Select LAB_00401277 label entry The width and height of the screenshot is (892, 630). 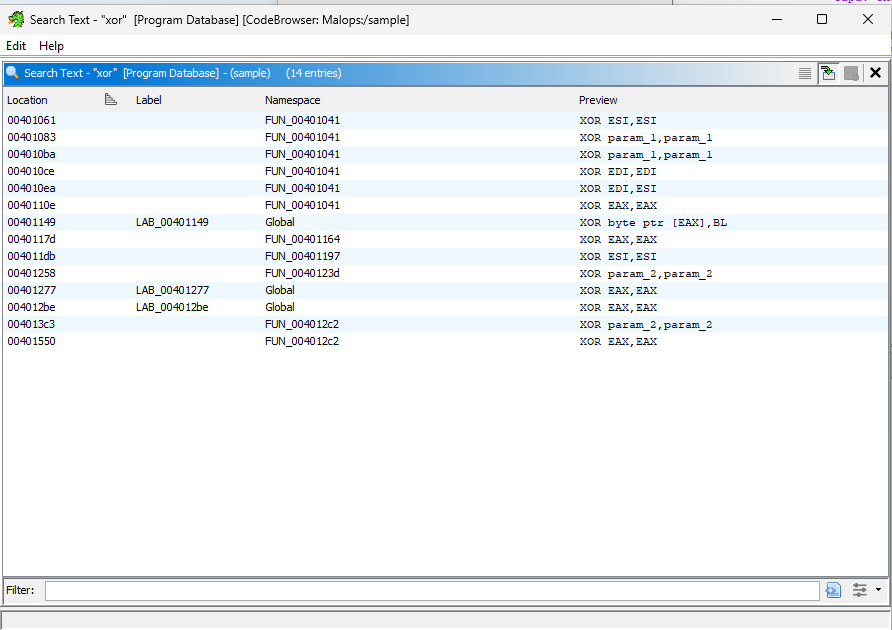click(x=172, y=290)
